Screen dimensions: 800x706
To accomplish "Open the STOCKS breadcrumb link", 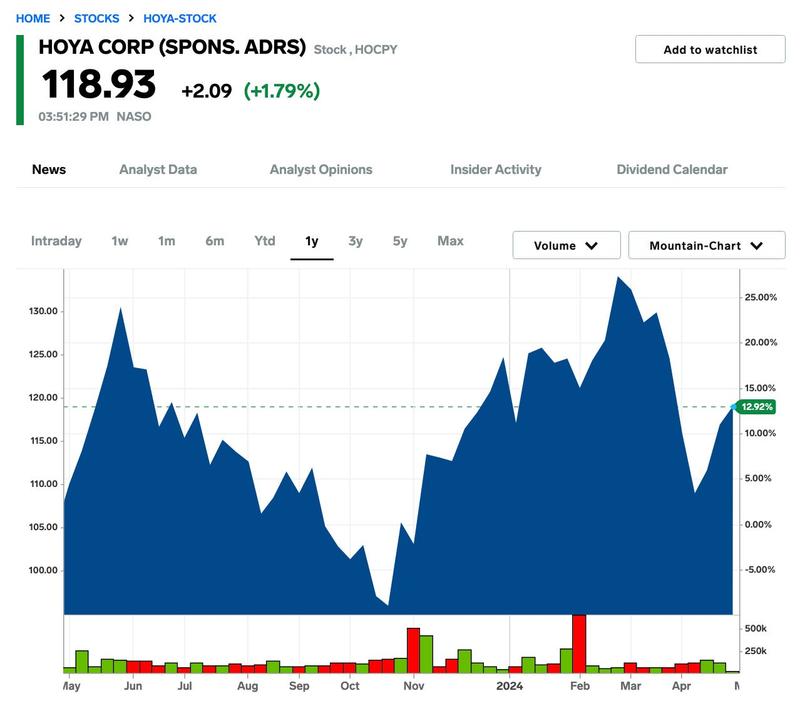I will tap(96, 18).
